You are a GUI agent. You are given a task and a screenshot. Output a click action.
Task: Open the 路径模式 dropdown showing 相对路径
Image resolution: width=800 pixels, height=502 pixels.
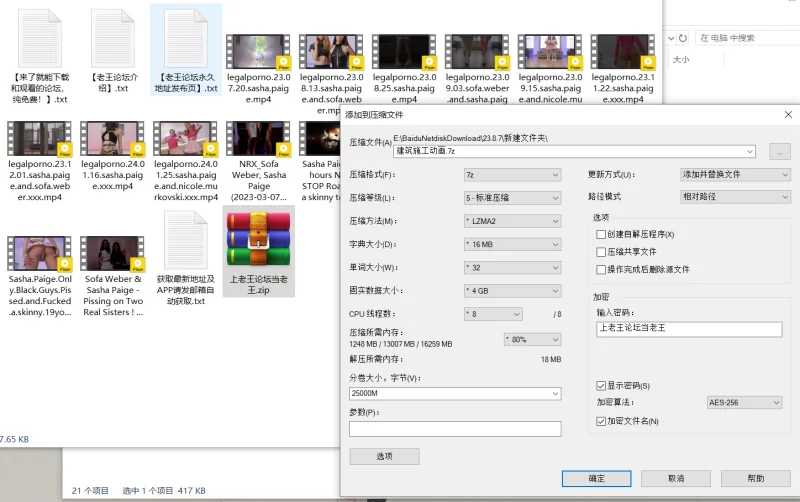pos(735,196)
